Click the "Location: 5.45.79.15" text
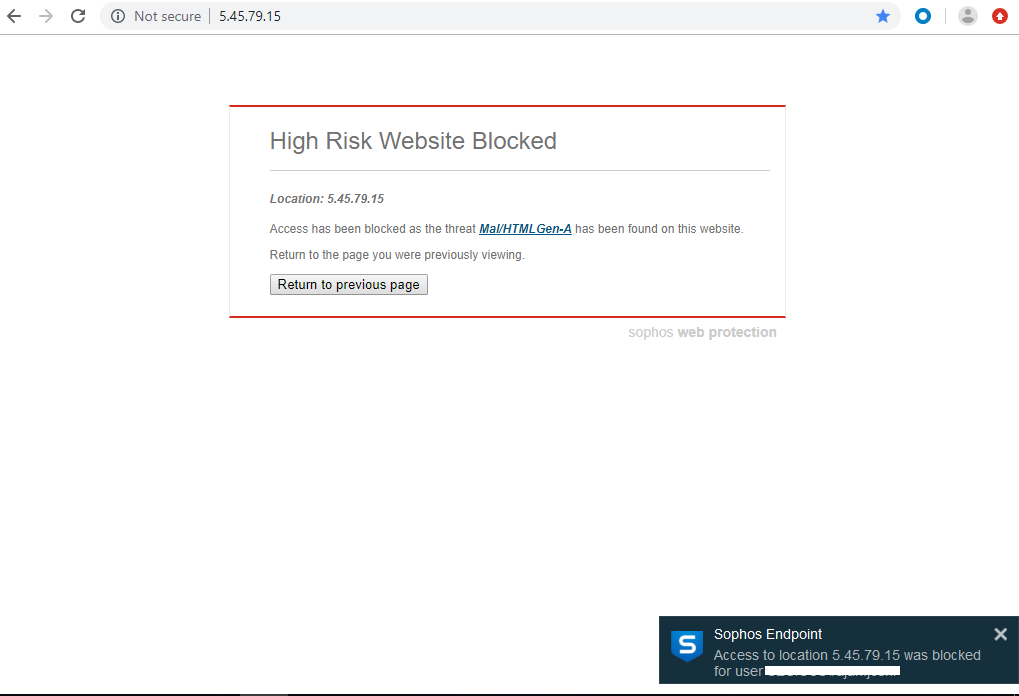Viewport: 1019px width, 696px height. (327, 199)
